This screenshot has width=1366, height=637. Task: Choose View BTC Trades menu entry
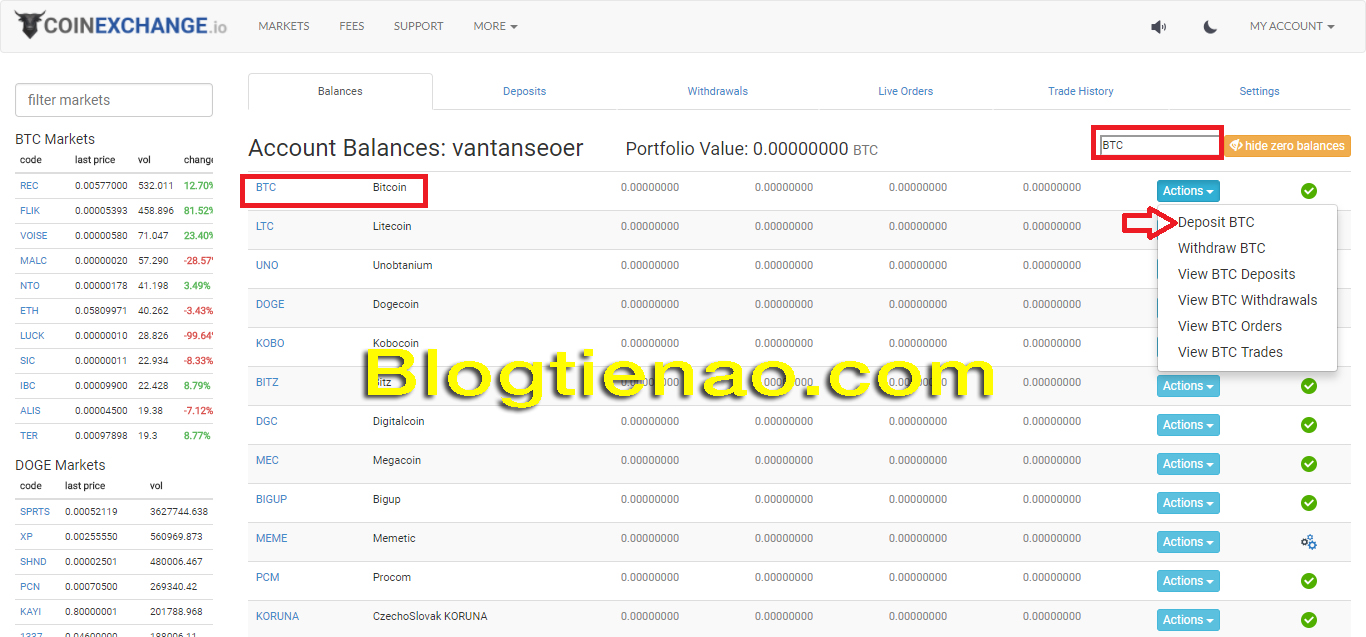[1230, 352]
